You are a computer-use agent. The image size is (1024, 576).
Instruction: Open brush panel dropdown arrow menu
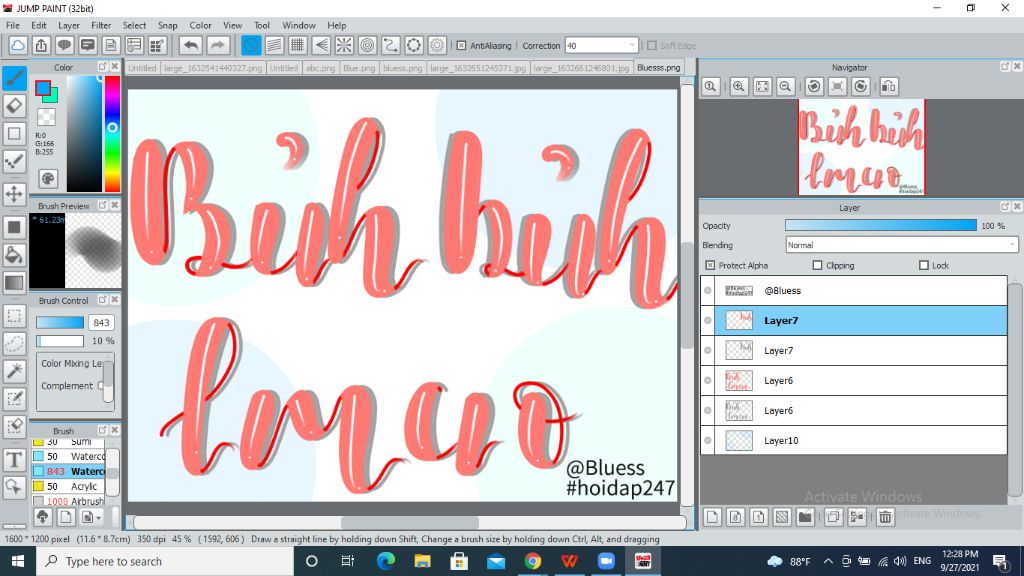(x=89, y=517)
